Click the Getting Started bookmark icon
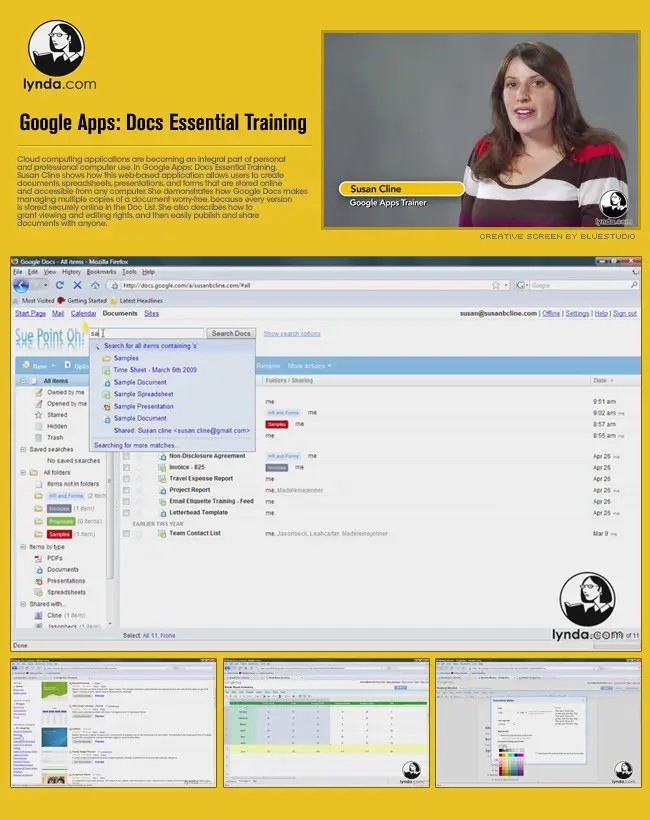The height and width of the screenshot is (820, 650). (x=61, y=301)
